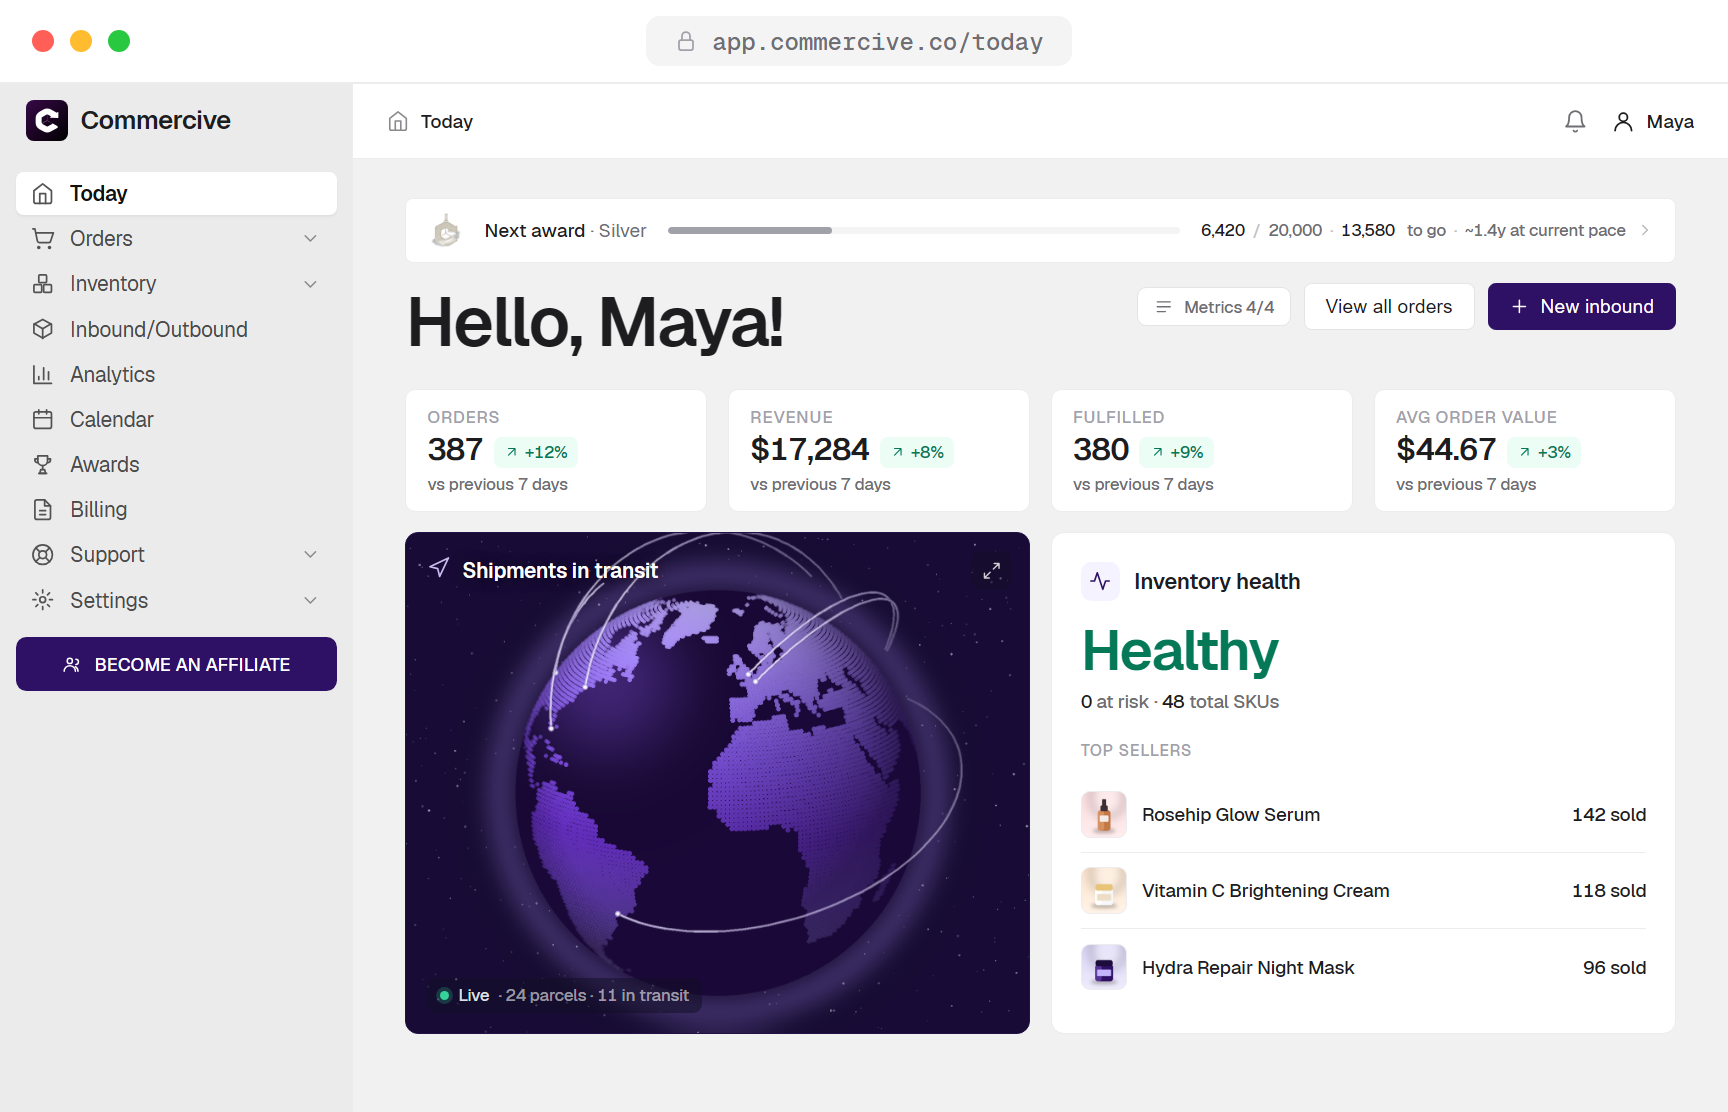This screenshot has height=1112, width=1728.
Task: Click Become an Affiliate button
Action: tap(176, 664)
